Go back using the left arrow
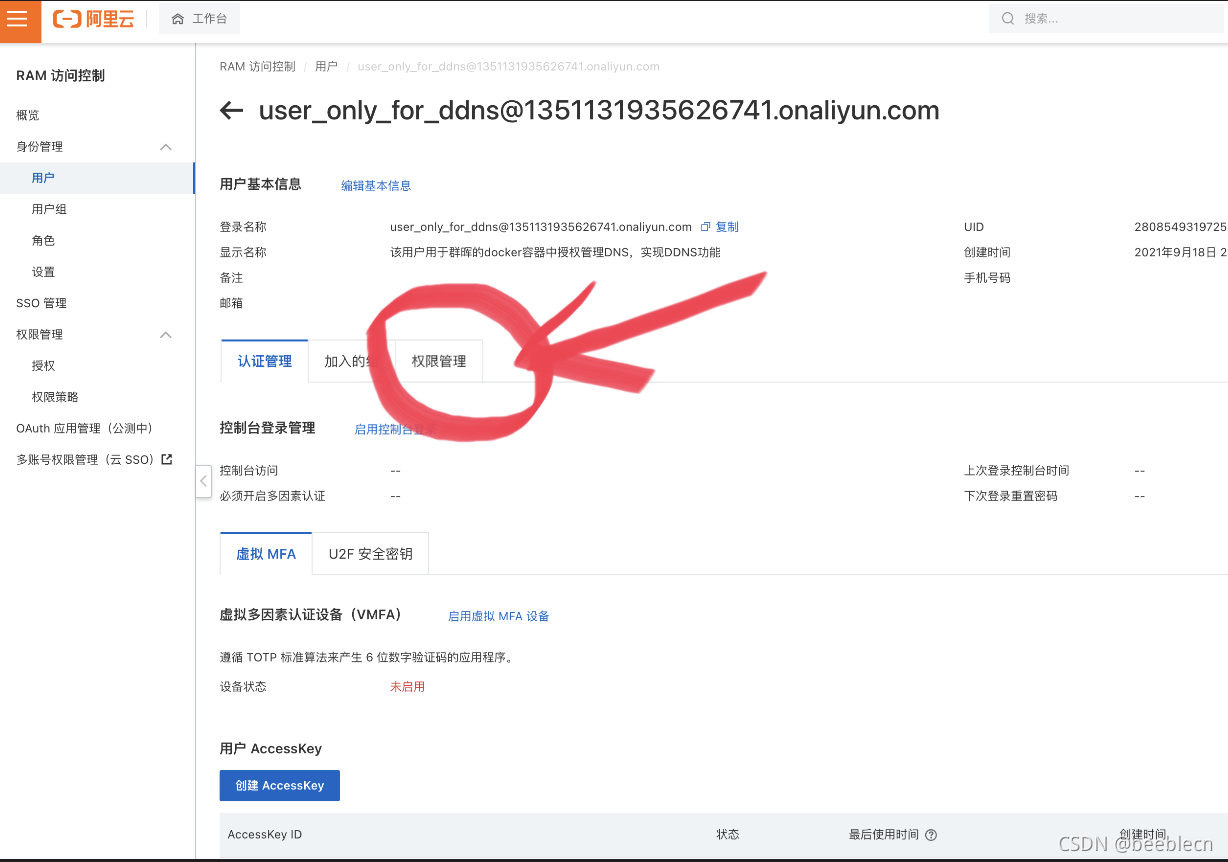 point(231,110)
